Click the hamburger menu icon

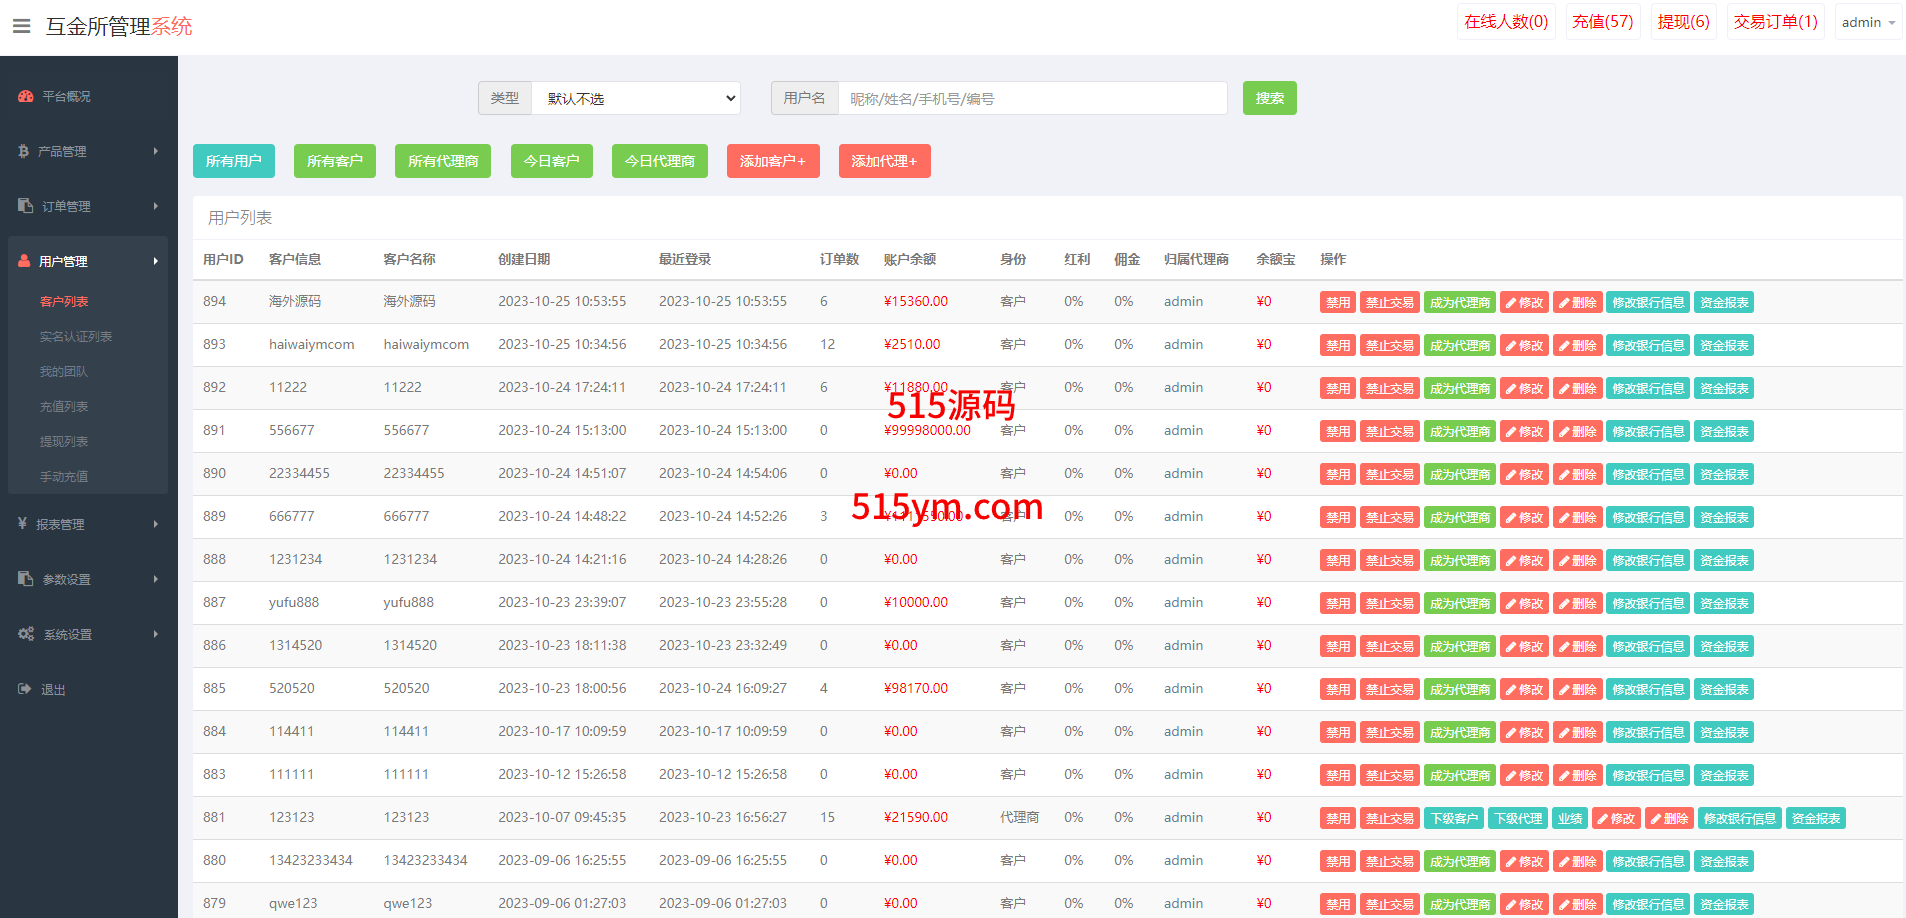[21, 26]
